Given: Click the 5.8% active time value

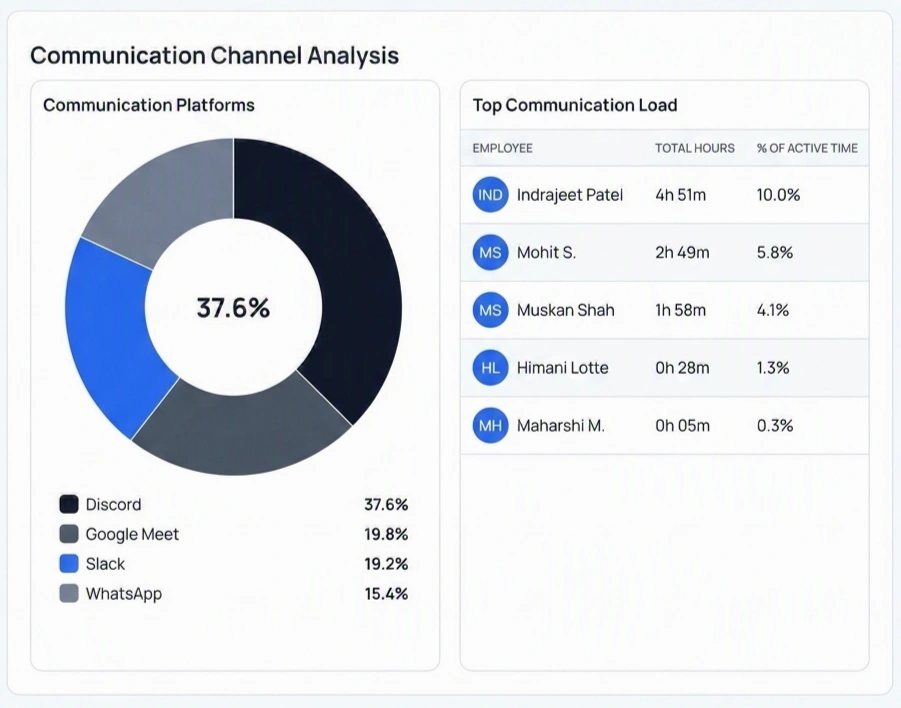Looking at the screenshot, I should pyautogui.click(x=775, y=252).
